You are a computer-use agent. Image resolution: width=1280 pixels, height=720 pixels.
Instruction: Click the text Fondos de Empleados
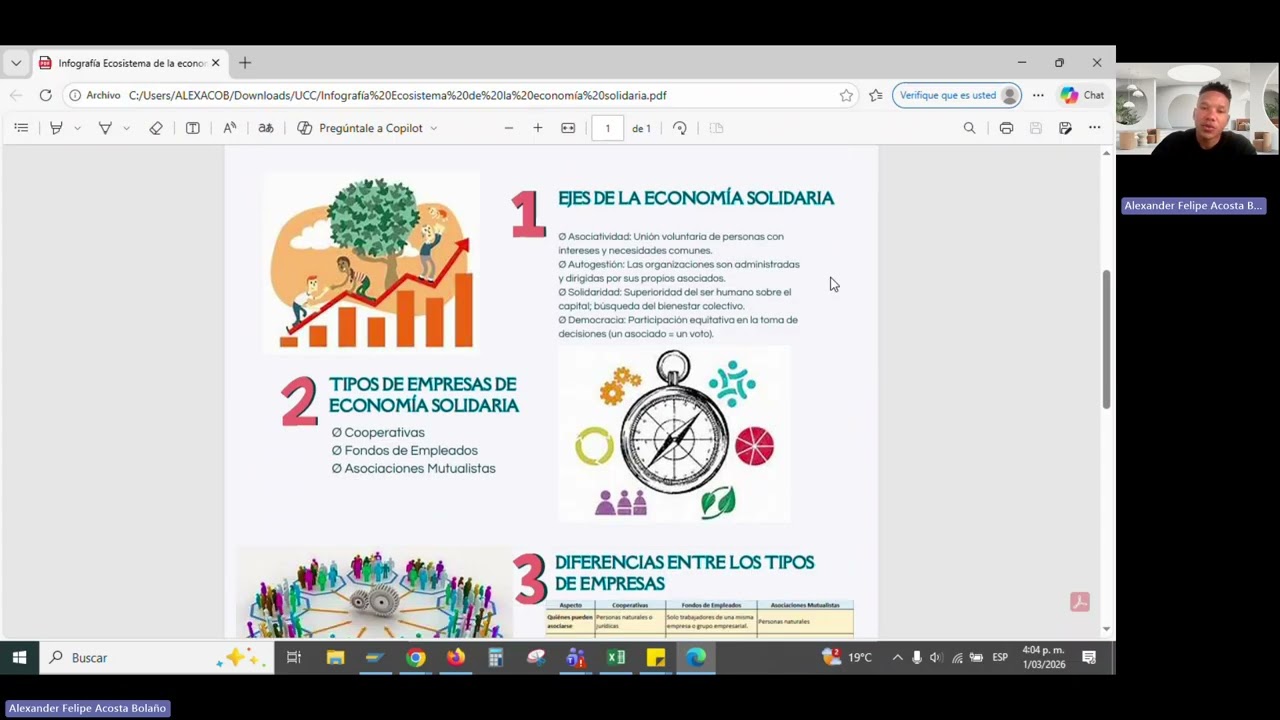(411, 450)
